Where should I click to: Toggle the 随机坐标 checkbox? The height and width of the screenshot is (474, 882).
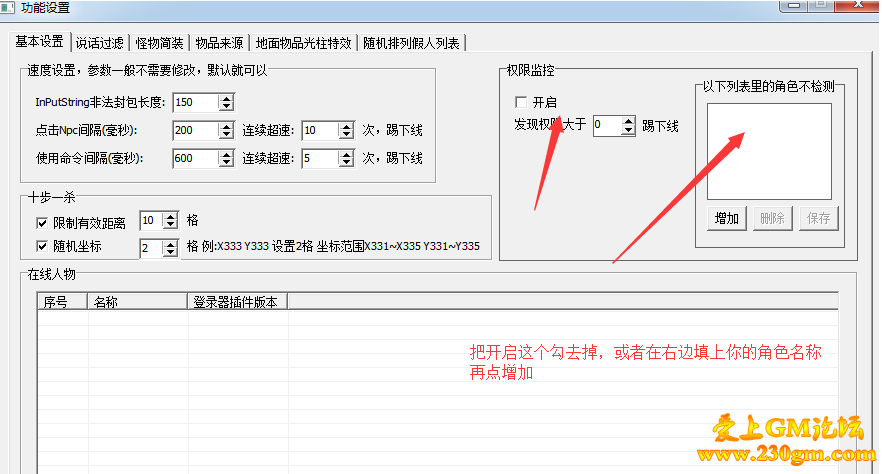[42, 246]
